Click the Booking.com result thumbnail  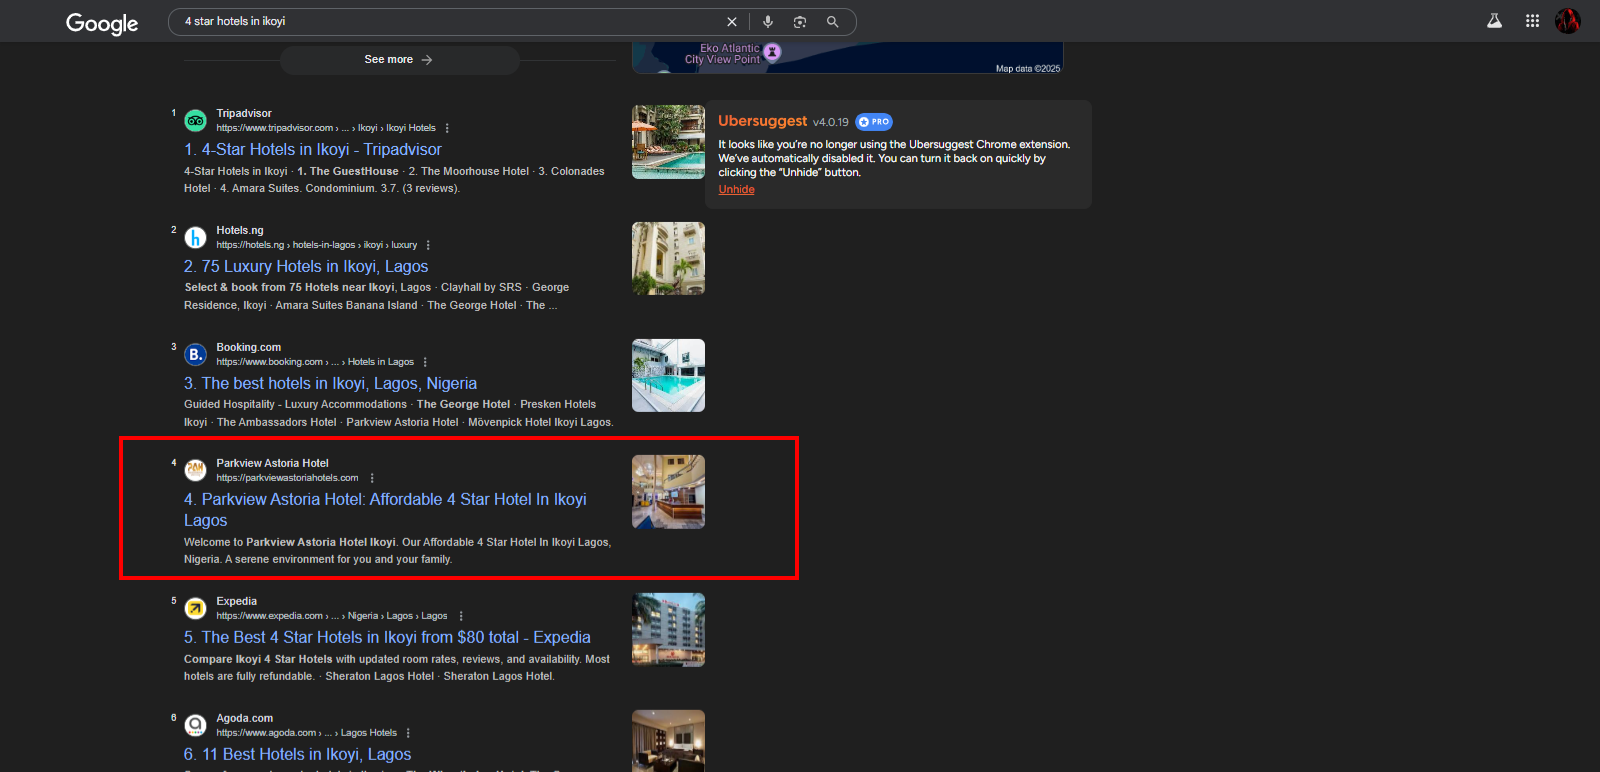coord(668,376)
